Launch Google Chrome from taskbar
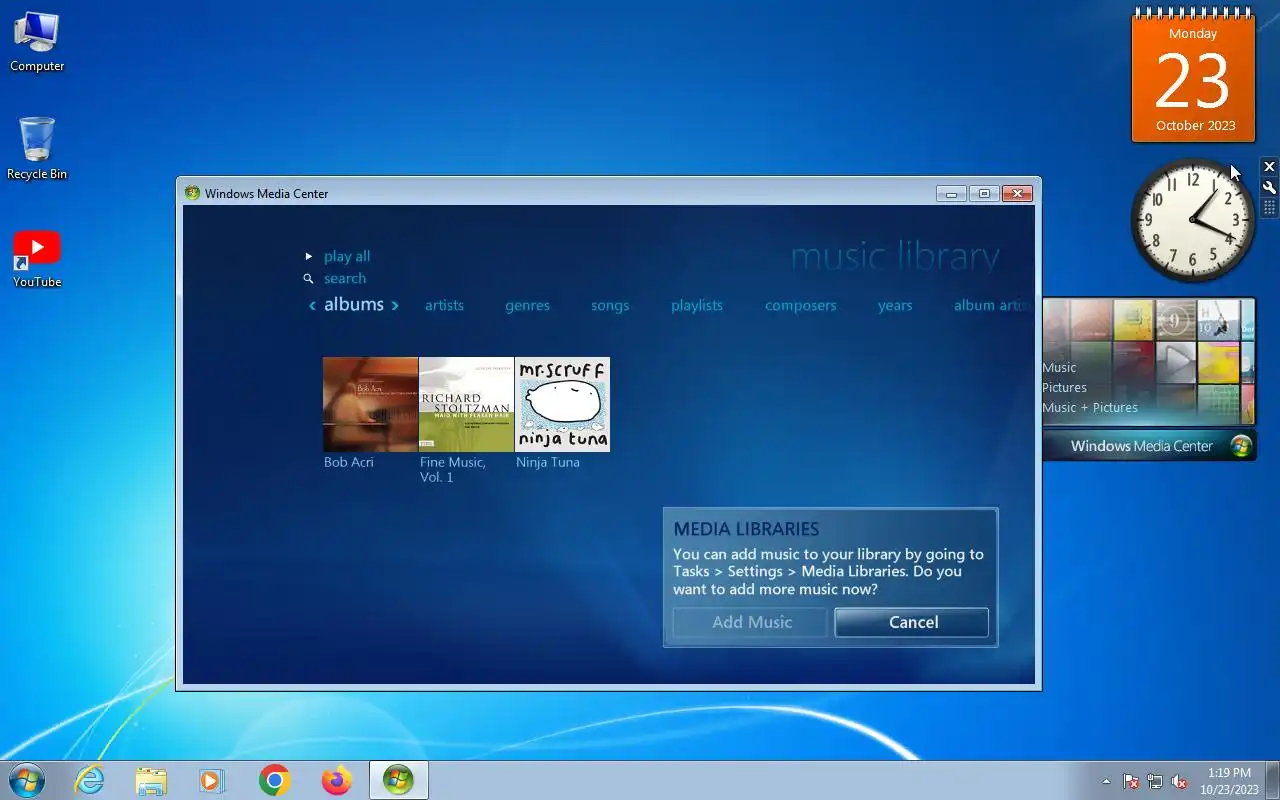Viewport: 1280px width, 800px height. pos(274,780)
